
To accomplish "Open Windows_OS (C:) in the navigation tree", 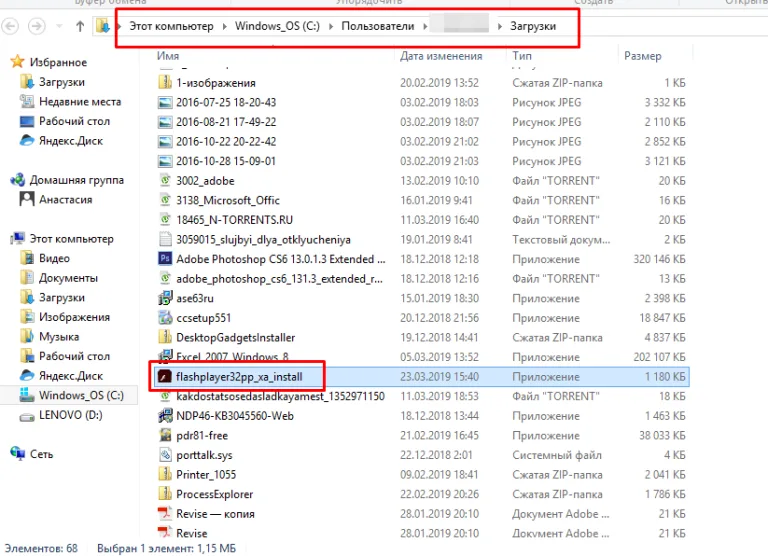I will point(81,395).
